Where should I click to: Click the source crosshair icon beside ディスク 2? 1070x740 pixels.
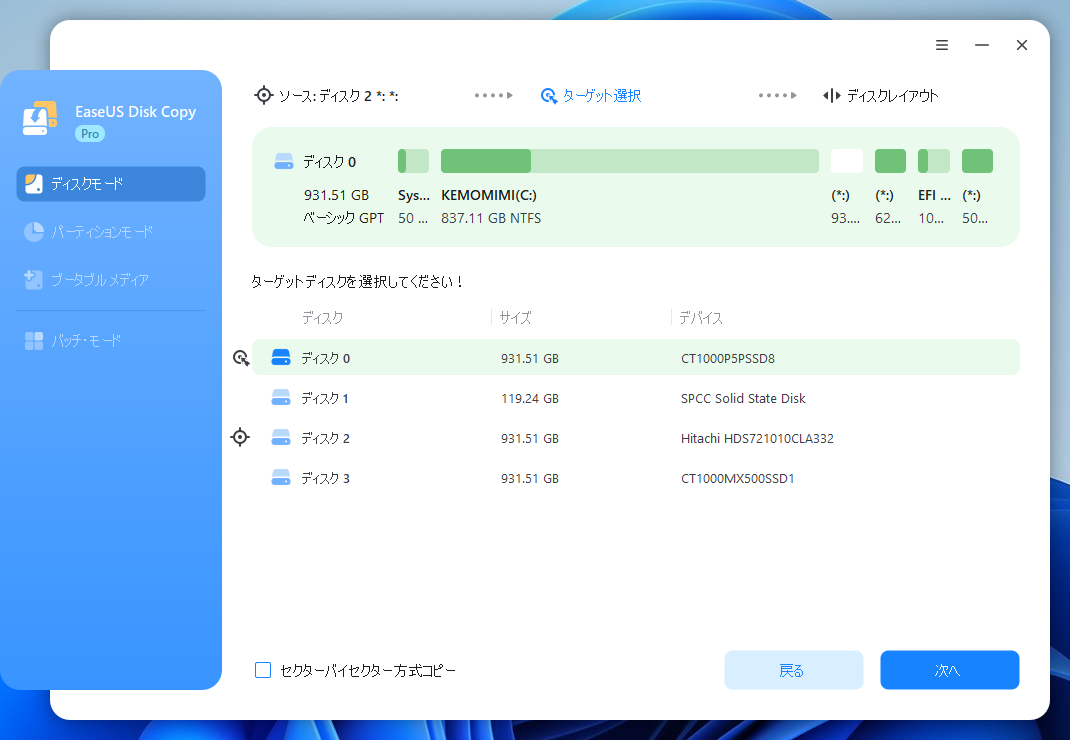pos(240,437)
